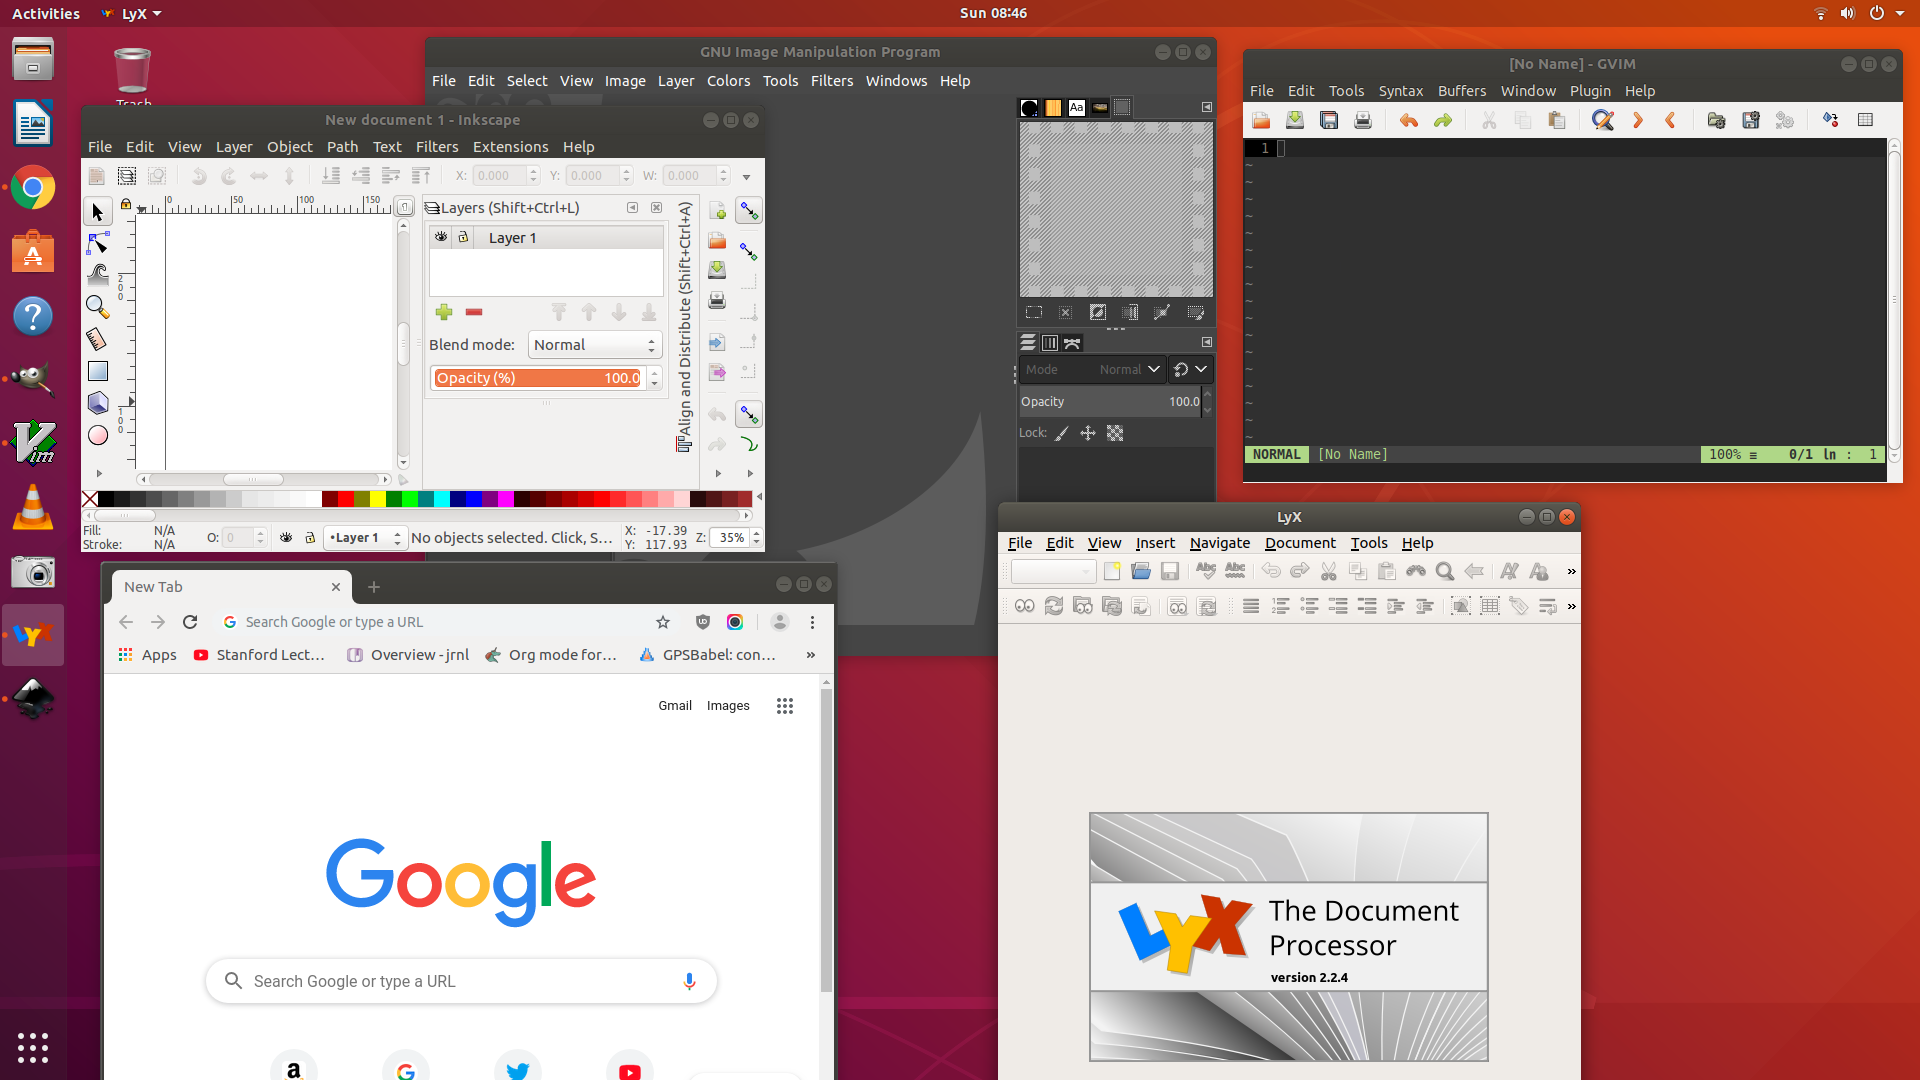Toggle current layer lock in Inkscape status bar
Image resolution: width=1920 pixels, height=1080 pixels.
[310, 537]
